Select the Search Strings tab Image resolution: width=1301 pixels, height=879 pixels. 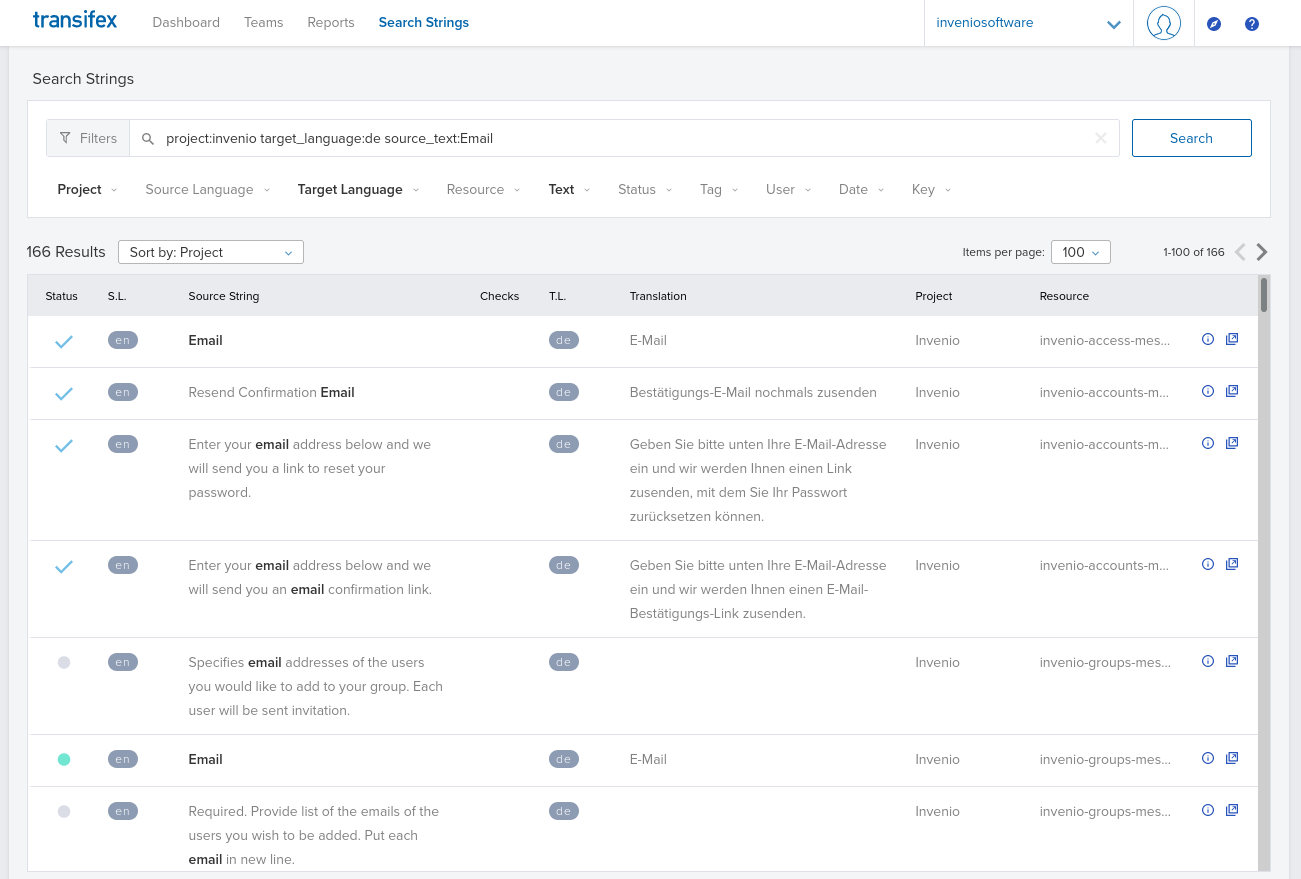tap(424, 22)
